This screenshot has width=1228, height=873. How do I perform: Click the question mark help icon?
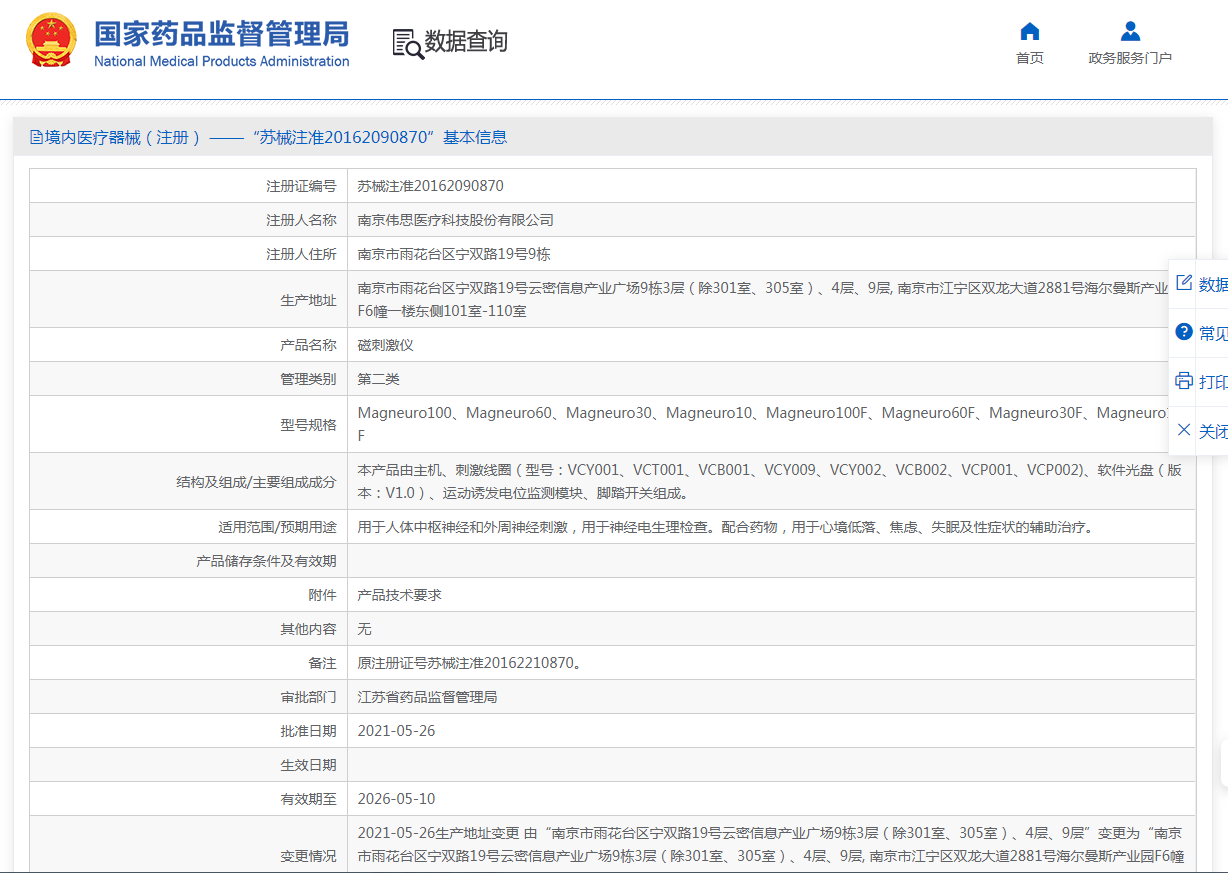pos(1184,332)
